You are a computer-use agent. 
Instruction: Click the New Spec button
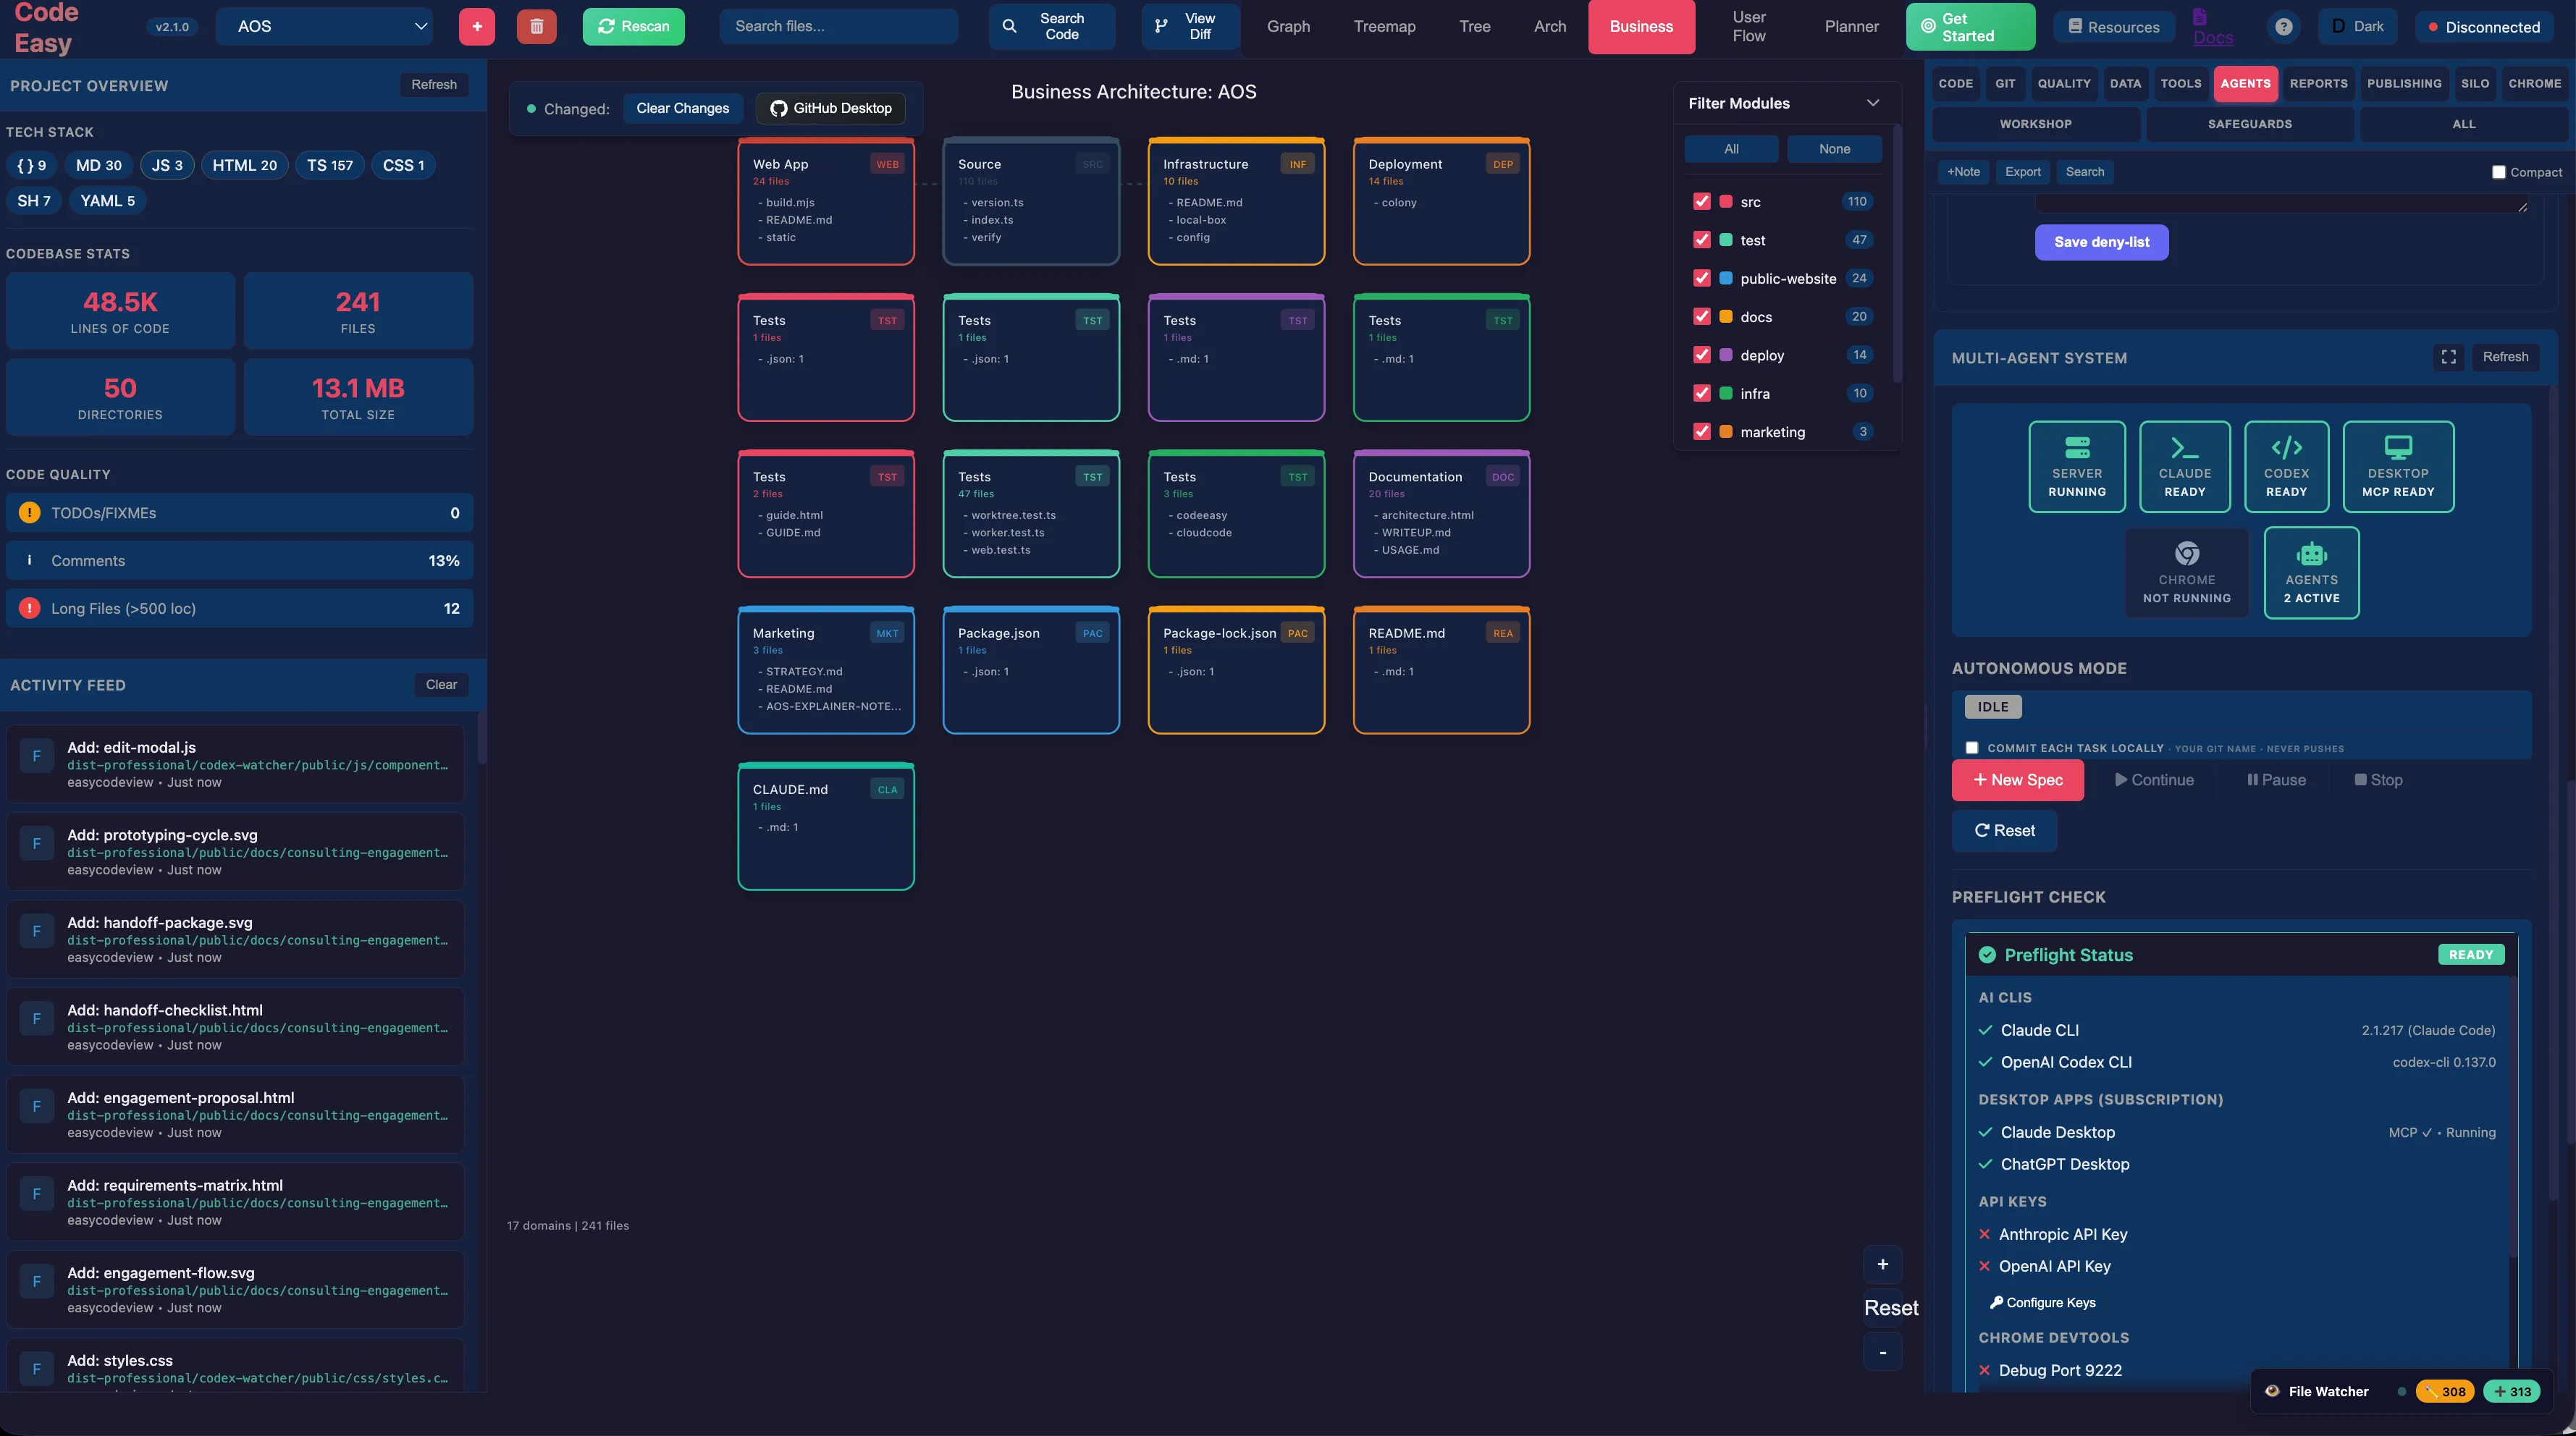click(x=2017, y=780)
